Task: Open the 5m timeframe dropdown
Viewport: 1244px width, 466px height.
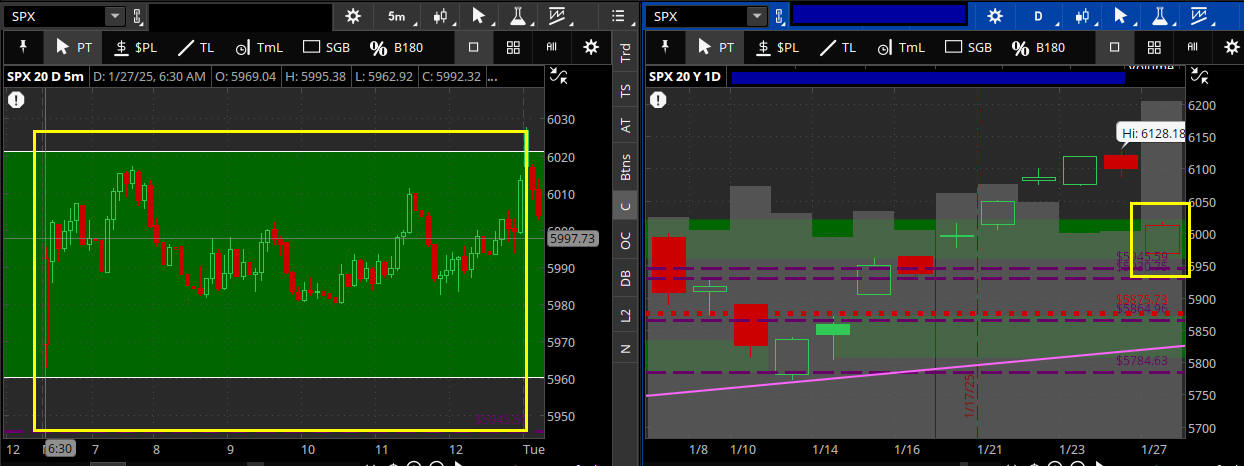Action: (x=397, y=16)
